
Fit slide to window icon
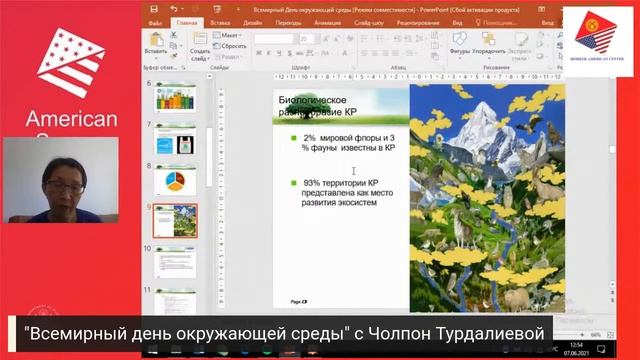tap(611, 335)
